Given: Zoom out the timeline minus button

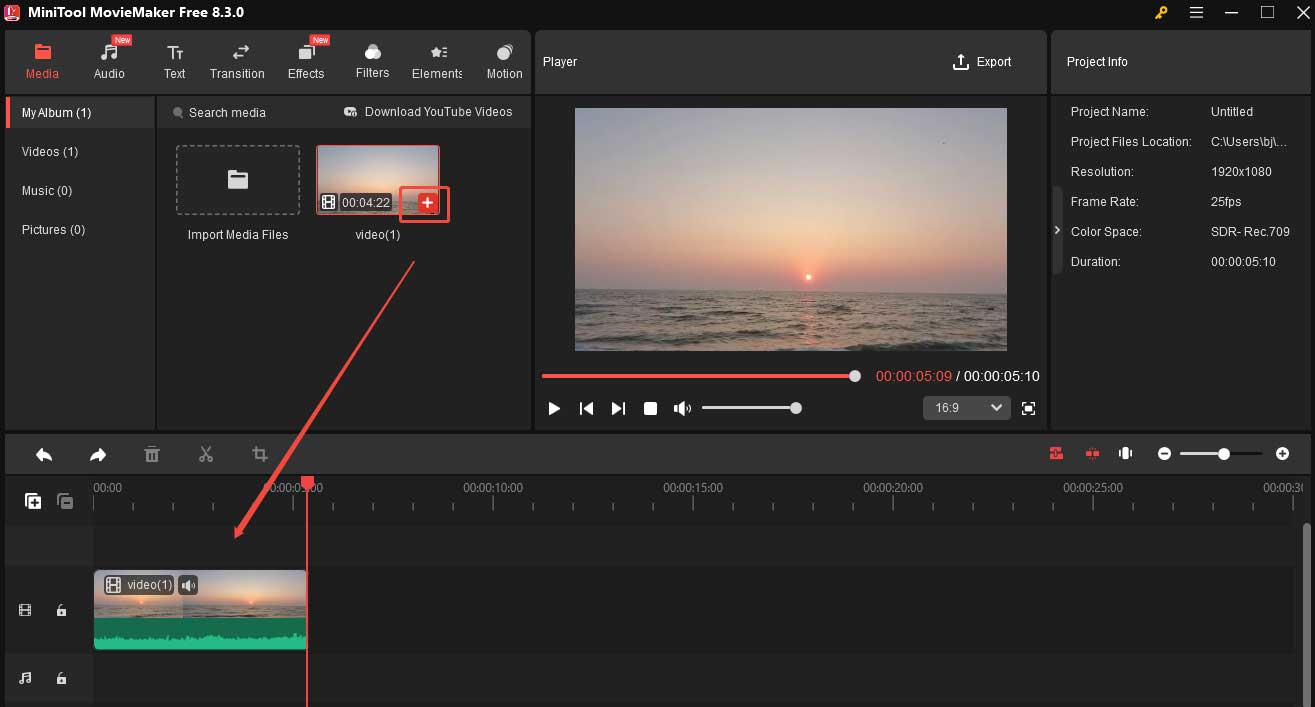Looking at the screenshot, I should [x=1164, y=454].
